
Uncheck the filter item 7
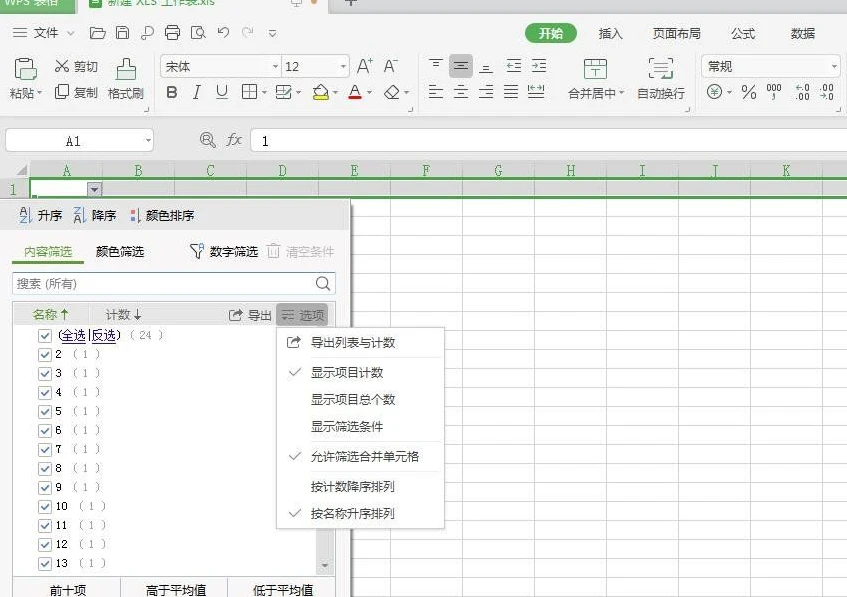pos(45,450)
